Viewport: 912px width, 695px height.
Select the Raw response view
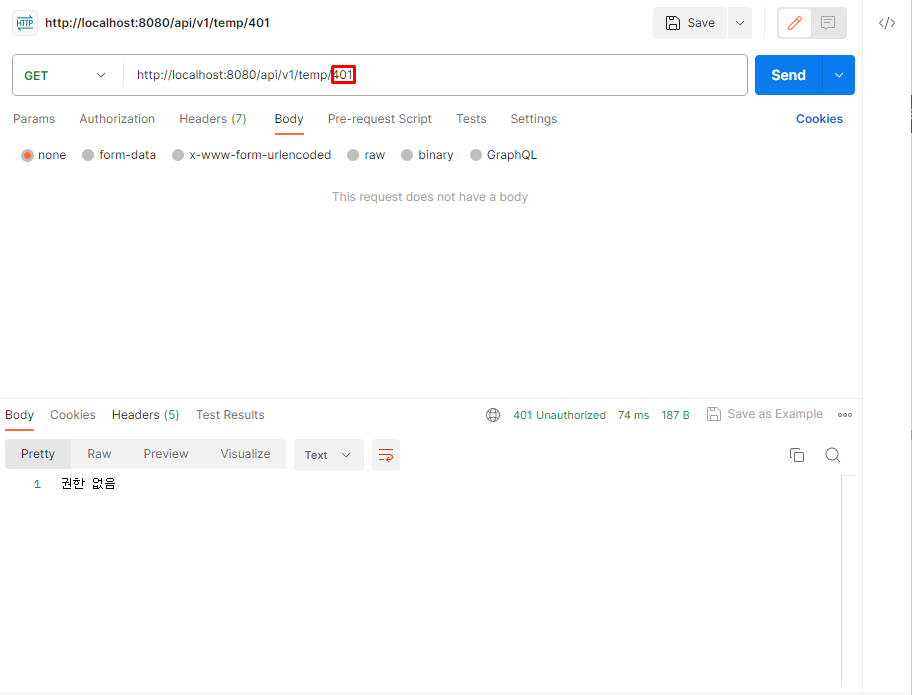coord(99,454)
